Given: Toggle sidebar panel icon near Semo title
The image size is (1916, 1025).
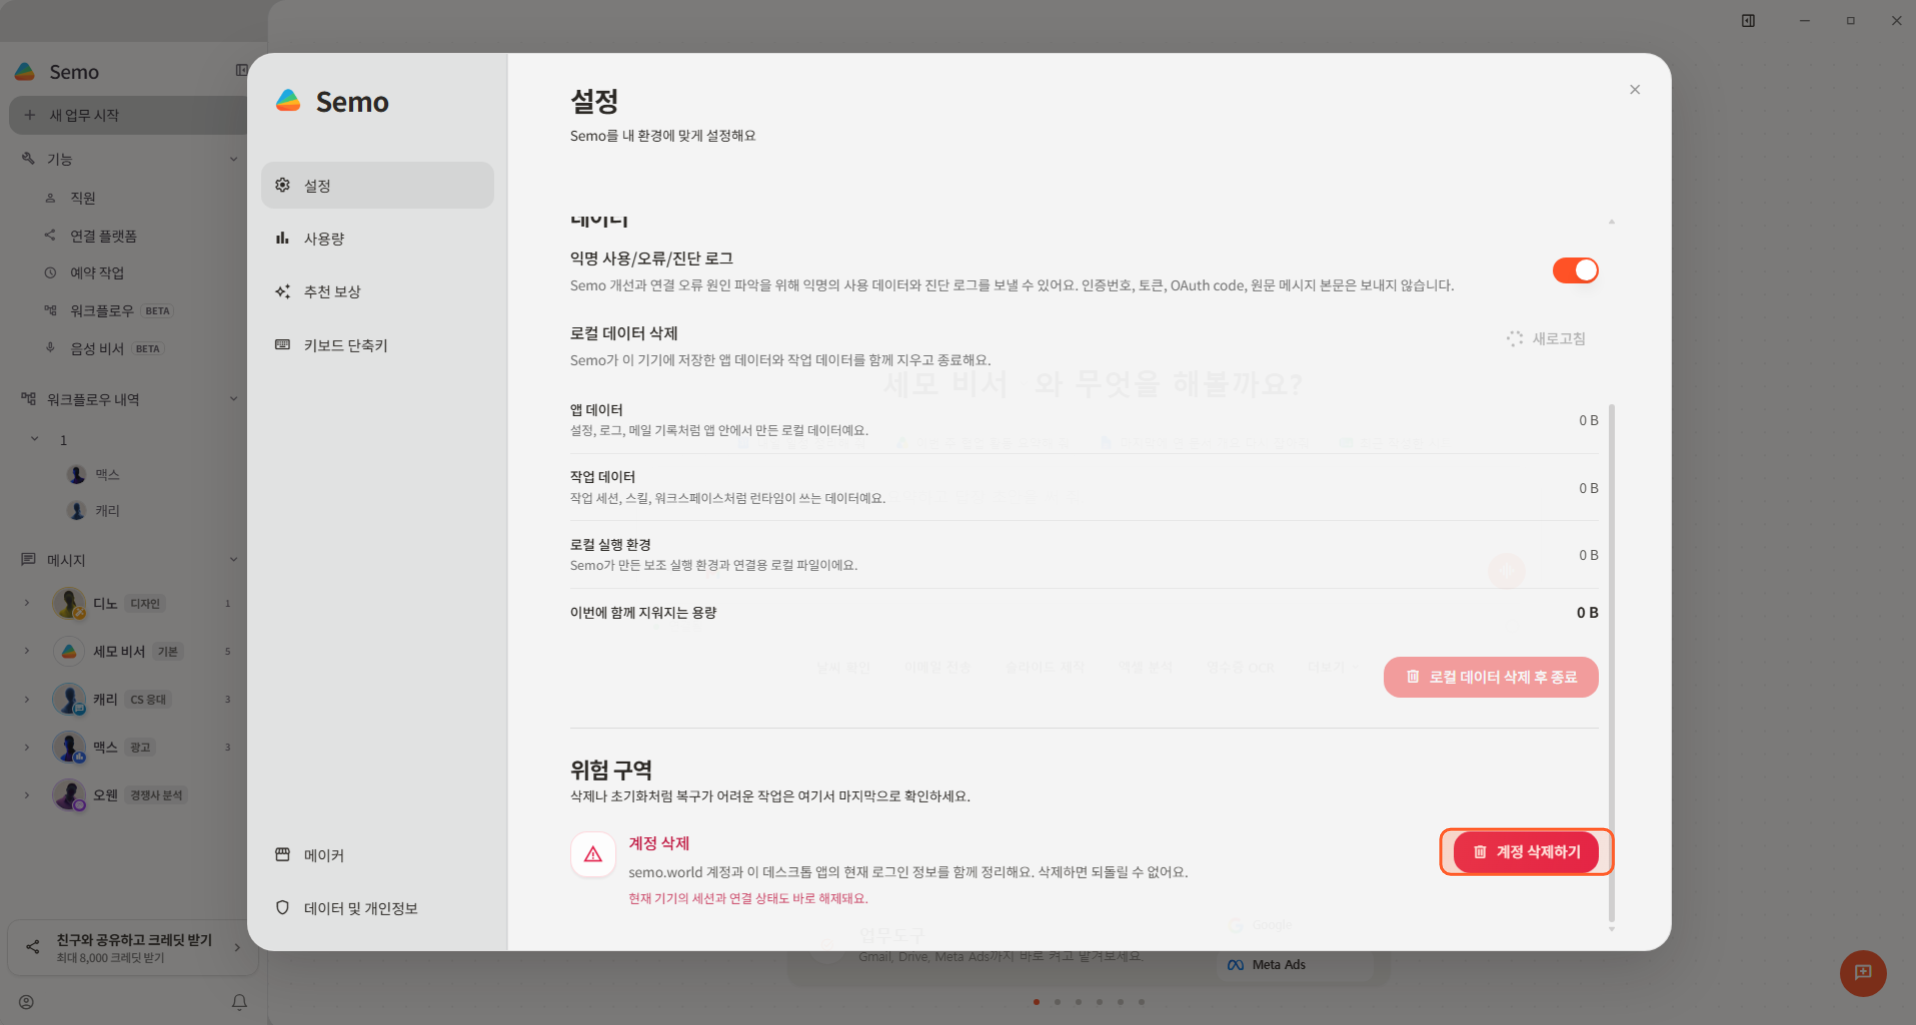Looking at the screenshot, I should [x=241, y=70].
